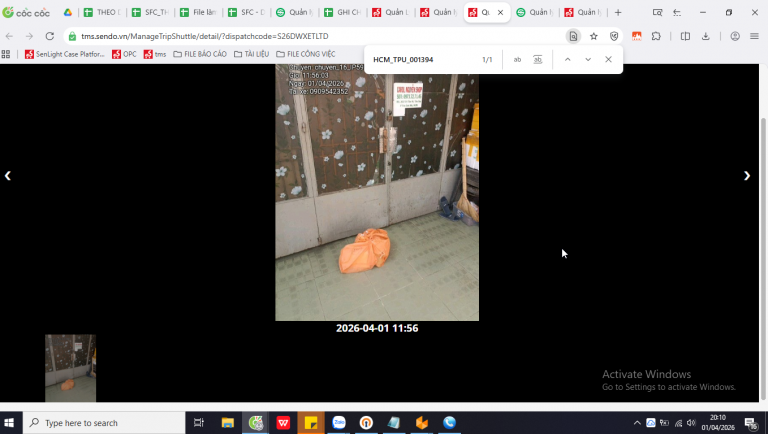Screen dimensions: 768x434
Task: Open a new browser tab
Action: (x=618, y=12)
